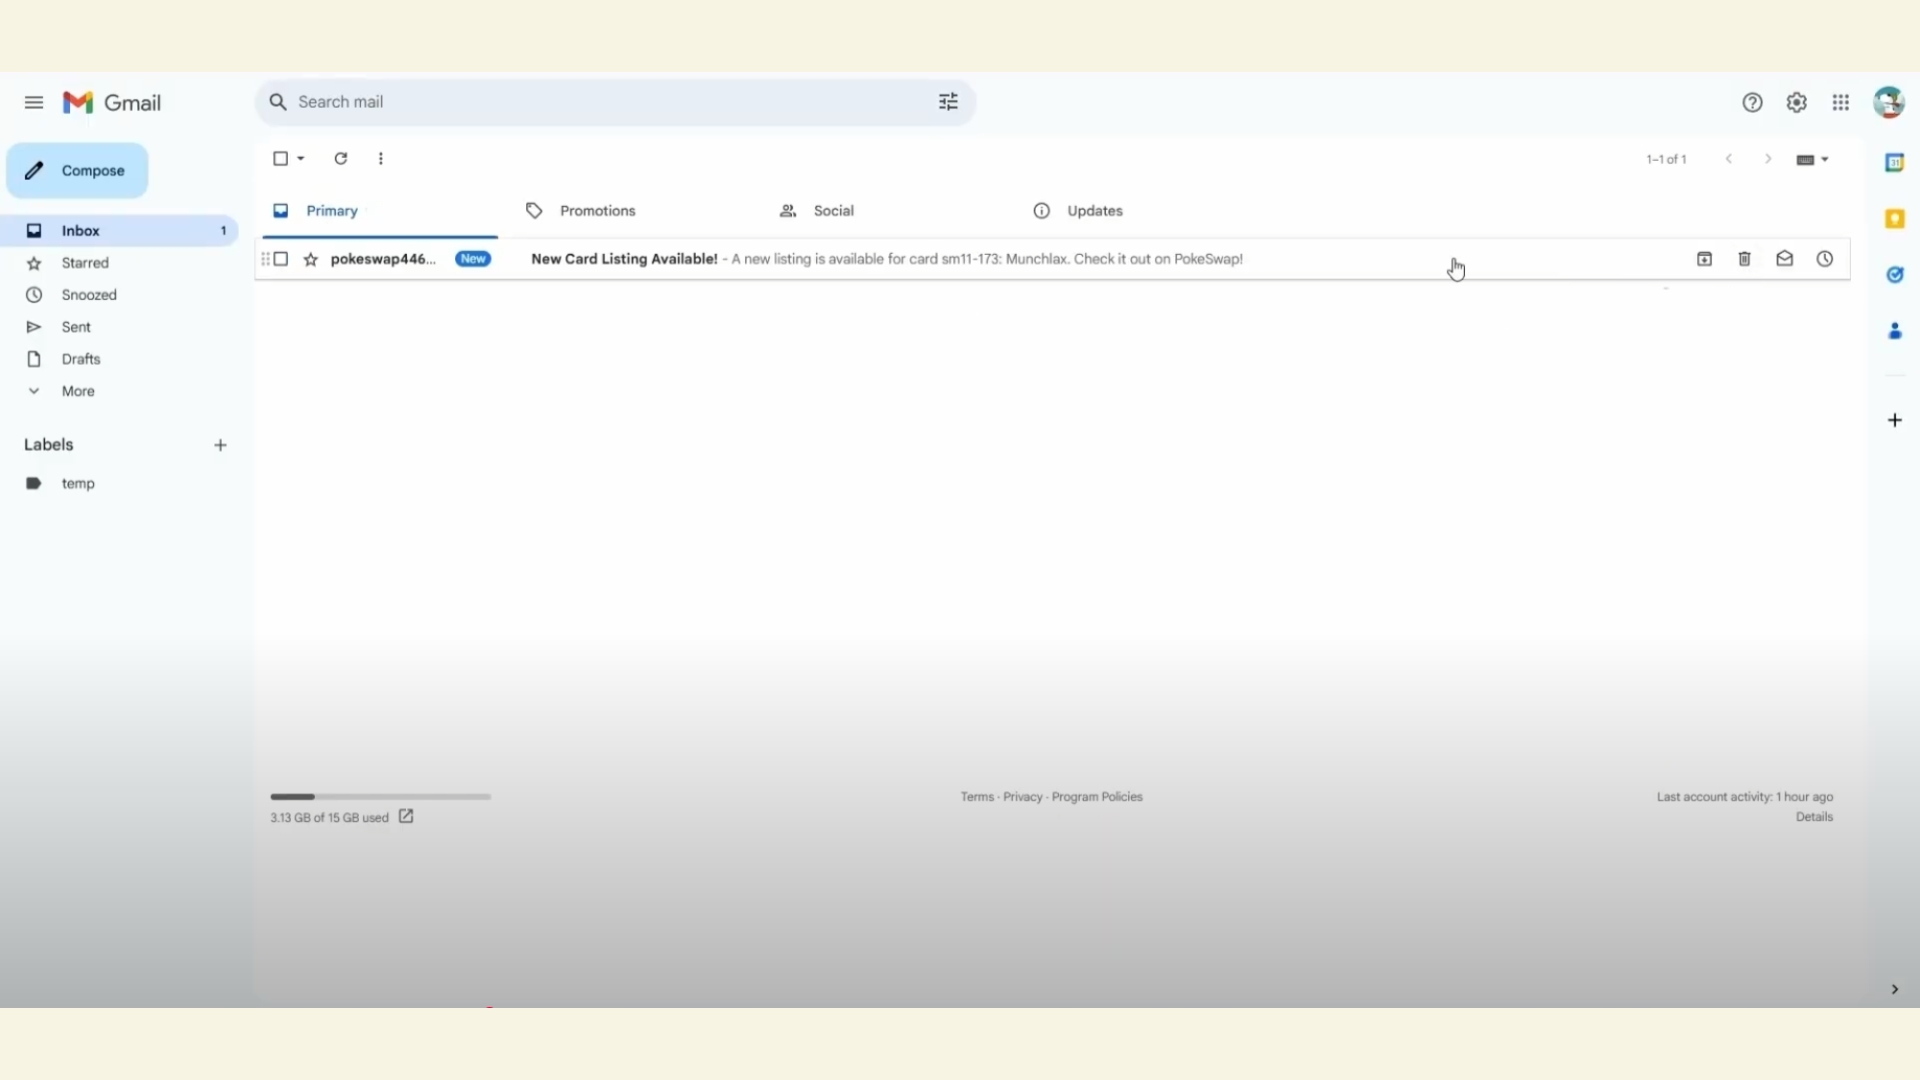This screenshot has width=1920, height=1080.
Task: Refresh the inbox
Action: [340, 159]
